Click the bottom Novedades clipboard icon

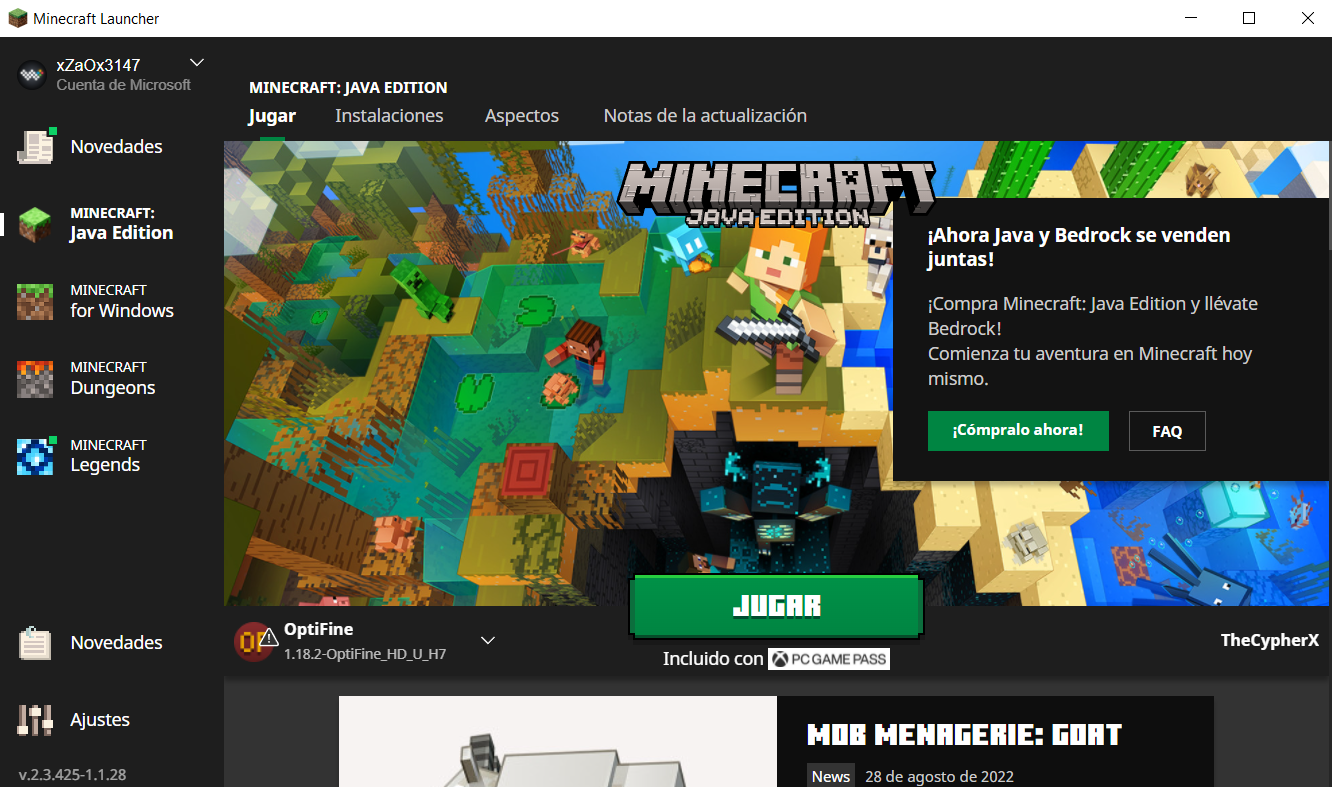35,643
